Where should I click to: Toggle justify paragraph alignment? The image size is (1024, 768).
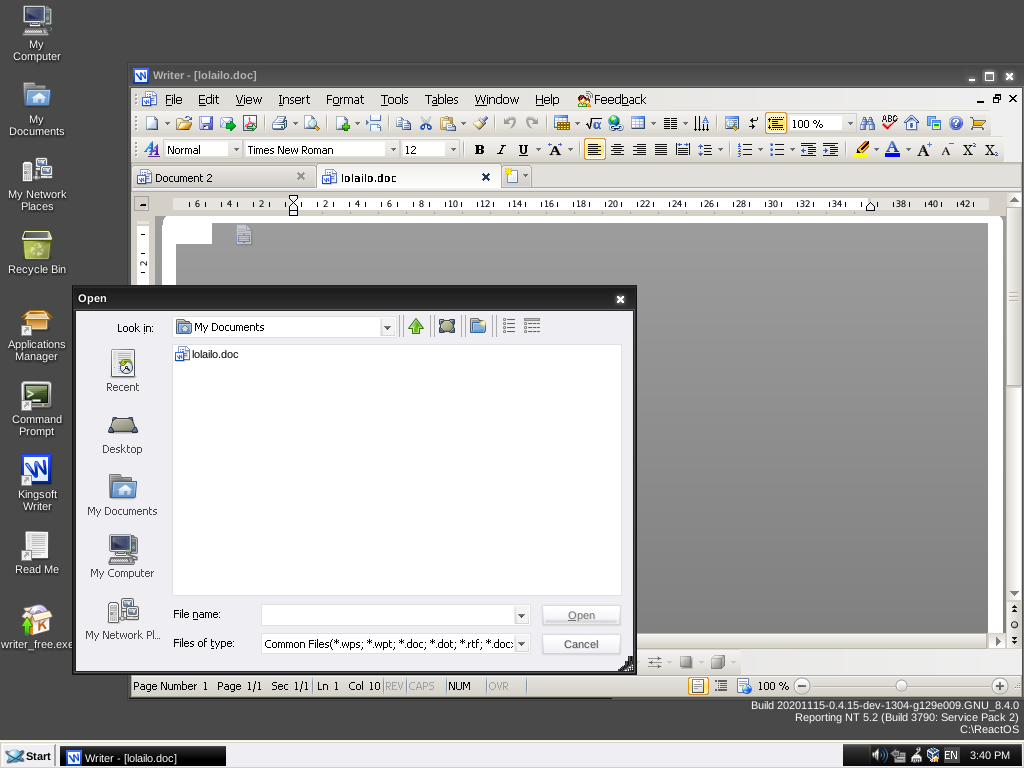click(661, 150)
